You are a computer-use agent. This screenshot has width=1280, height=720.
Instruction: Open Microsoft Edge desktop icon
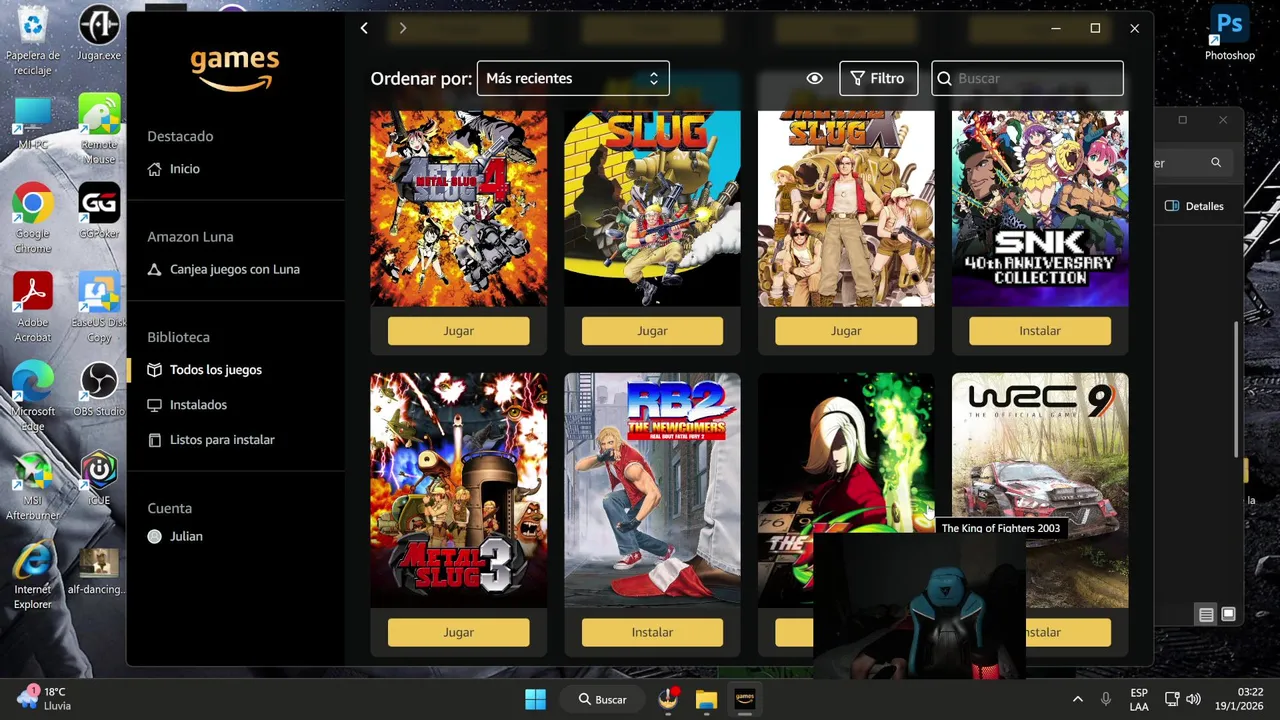click(33, 396)
